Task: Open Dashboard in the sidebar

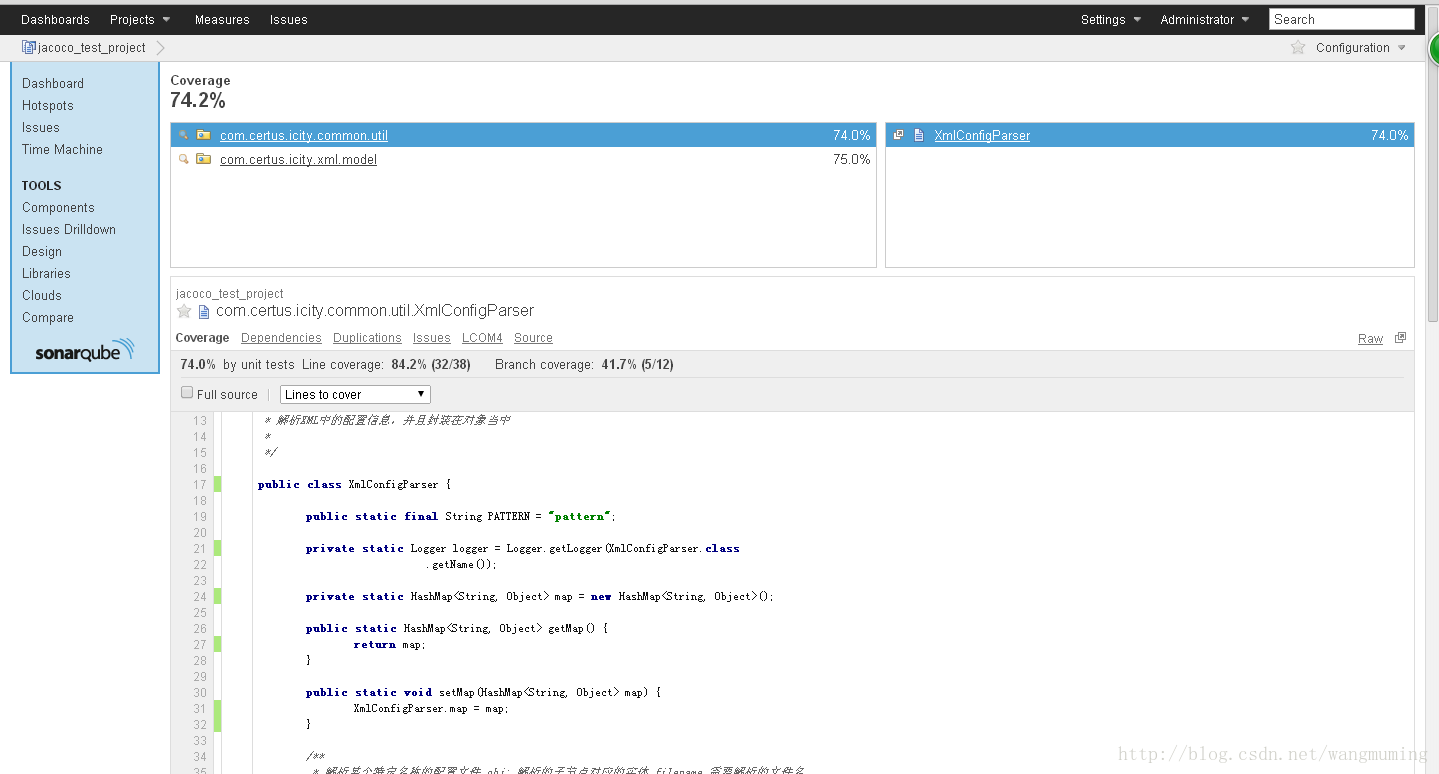Action: [53, 83]
